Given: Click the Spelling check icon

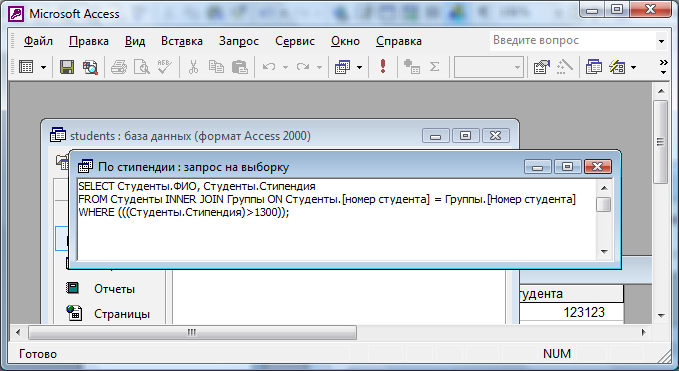Looking at the screenshot, I should [165, 67].
